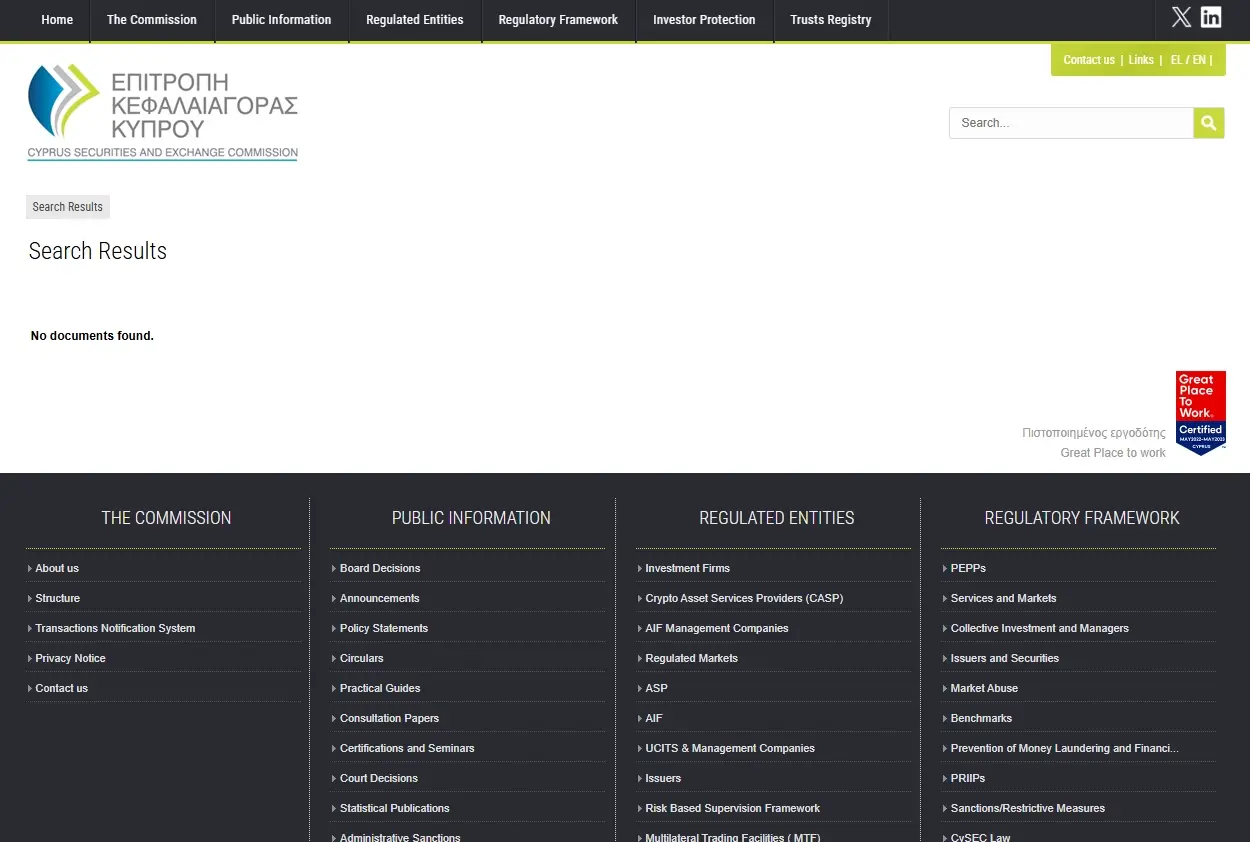
Task: Click the Search Results breadcrumb
Action: pyautogui.click(x=67, y=207)
